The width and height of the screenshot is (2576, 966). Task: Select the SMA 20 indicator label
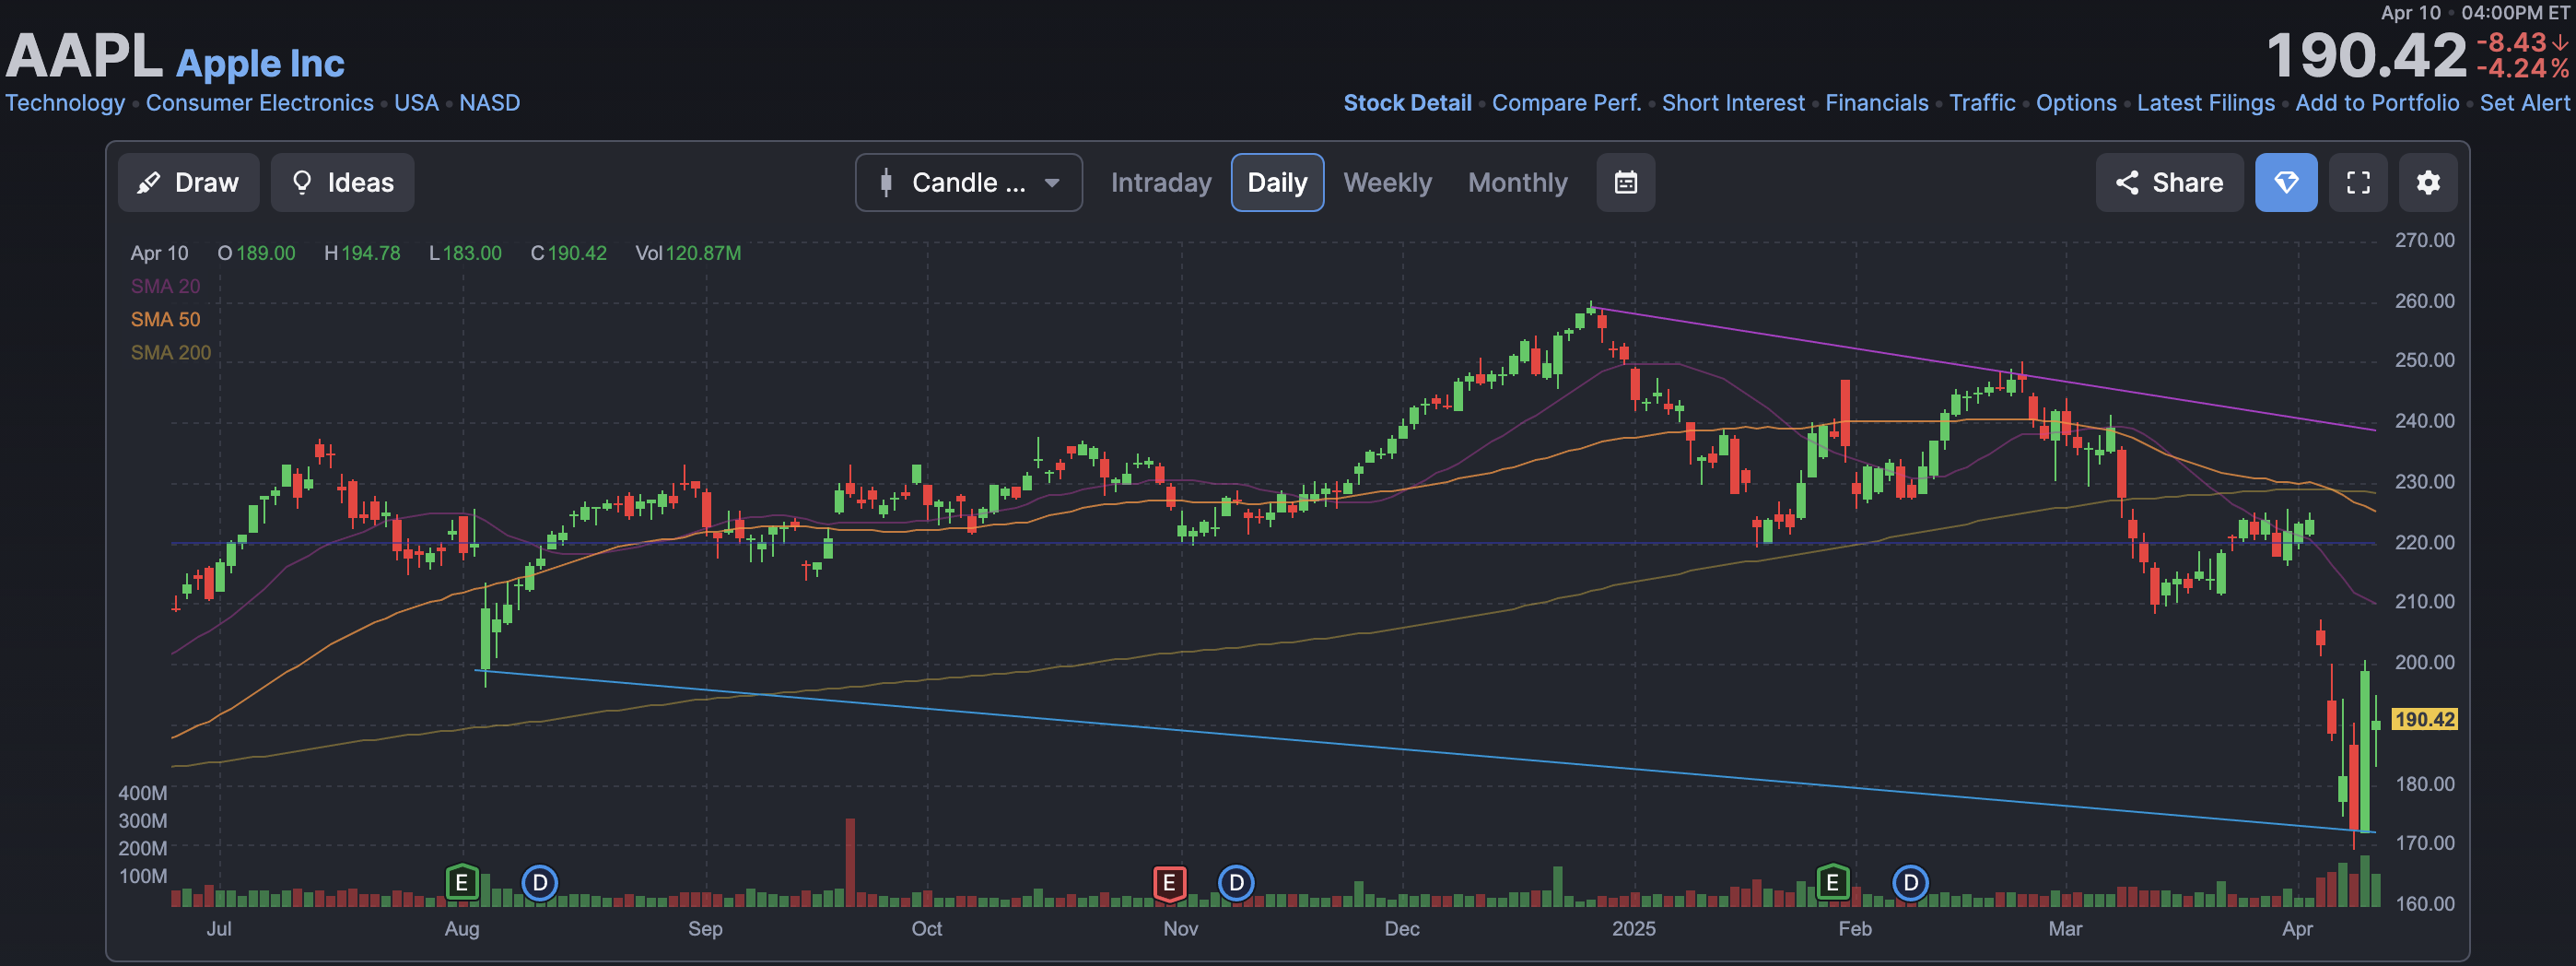(165, 286)
